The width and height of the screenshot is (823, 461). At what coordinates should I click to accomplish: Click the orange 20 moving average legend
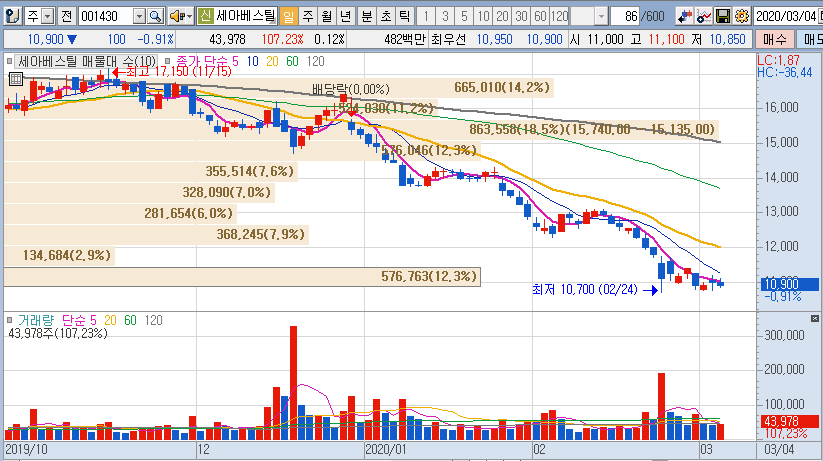click(x=272, y=61)
